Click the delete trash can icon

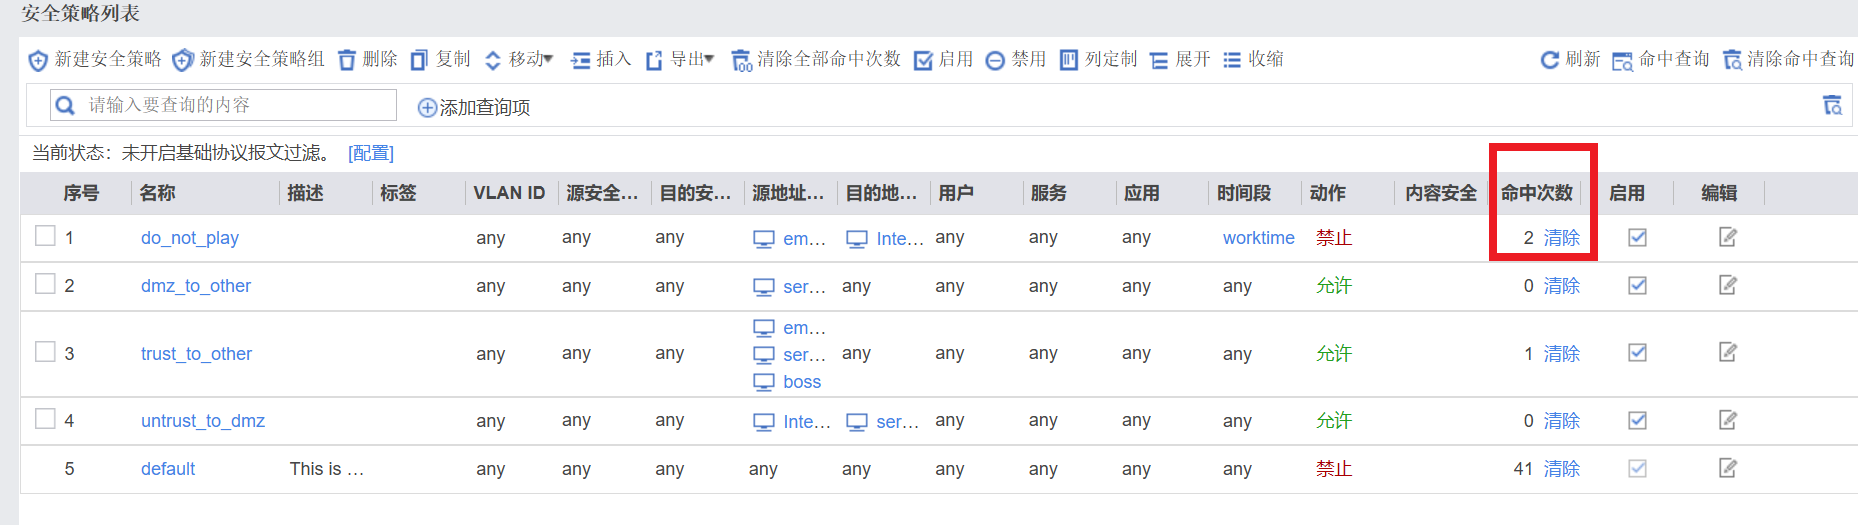pos(347,61)
